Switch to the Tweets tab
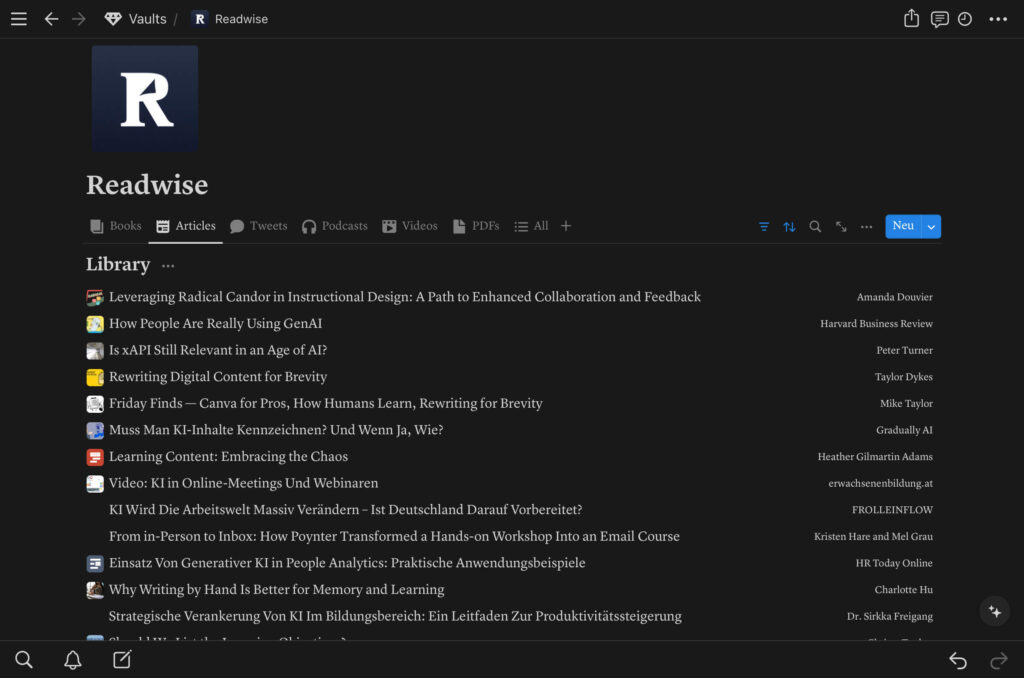This screenshot has height=678, width=1024. click(x=268, y=226)
